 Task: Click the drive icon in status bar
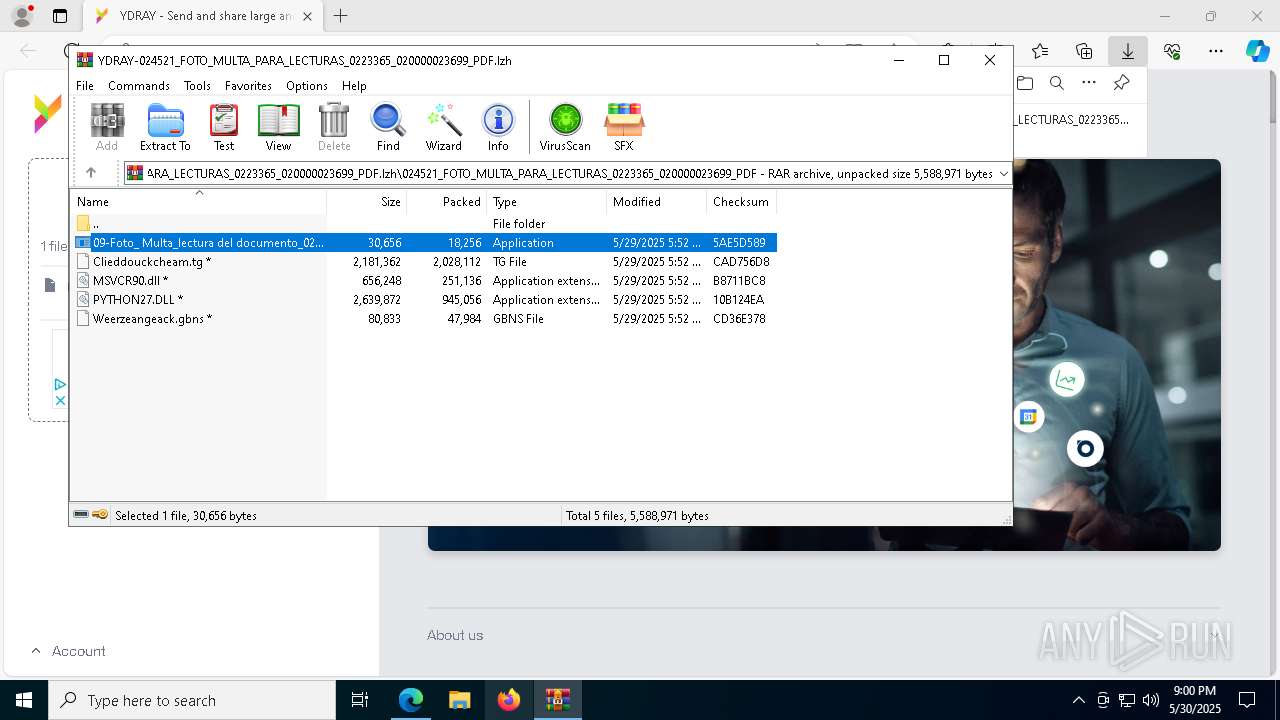pos(81,515)
